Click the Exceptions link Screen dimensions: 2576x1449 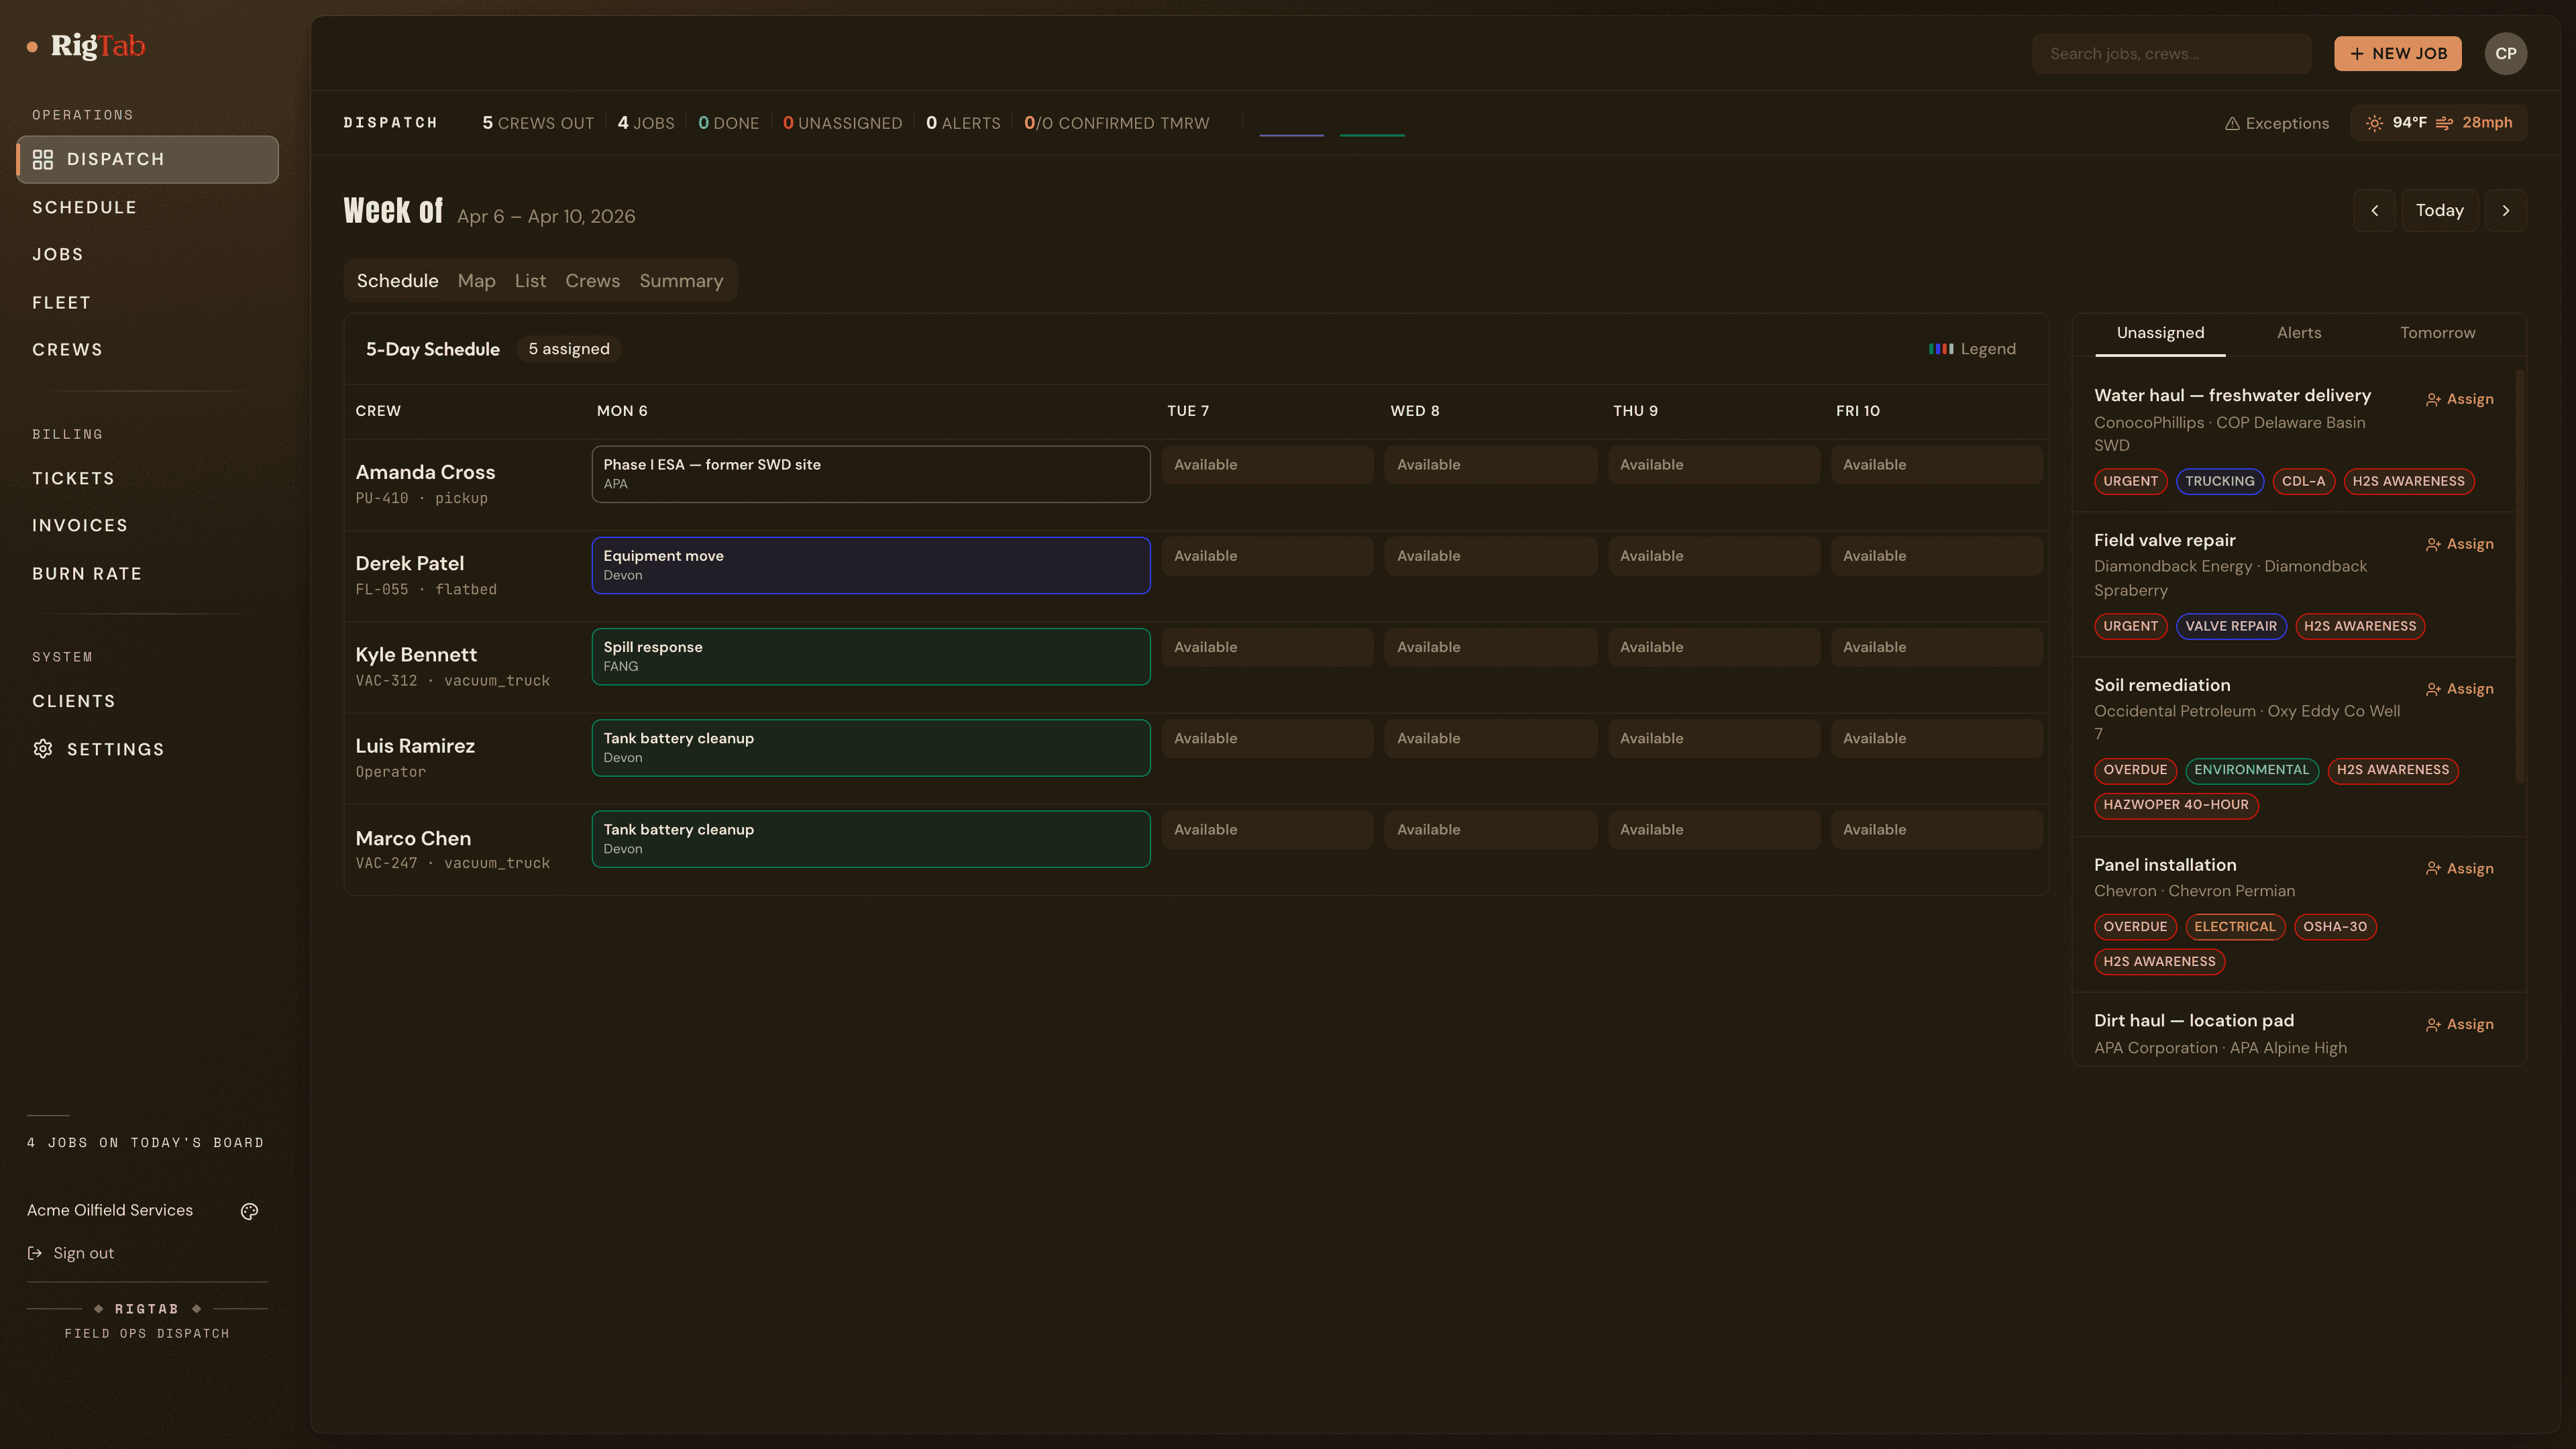[x=2276, y=123]
